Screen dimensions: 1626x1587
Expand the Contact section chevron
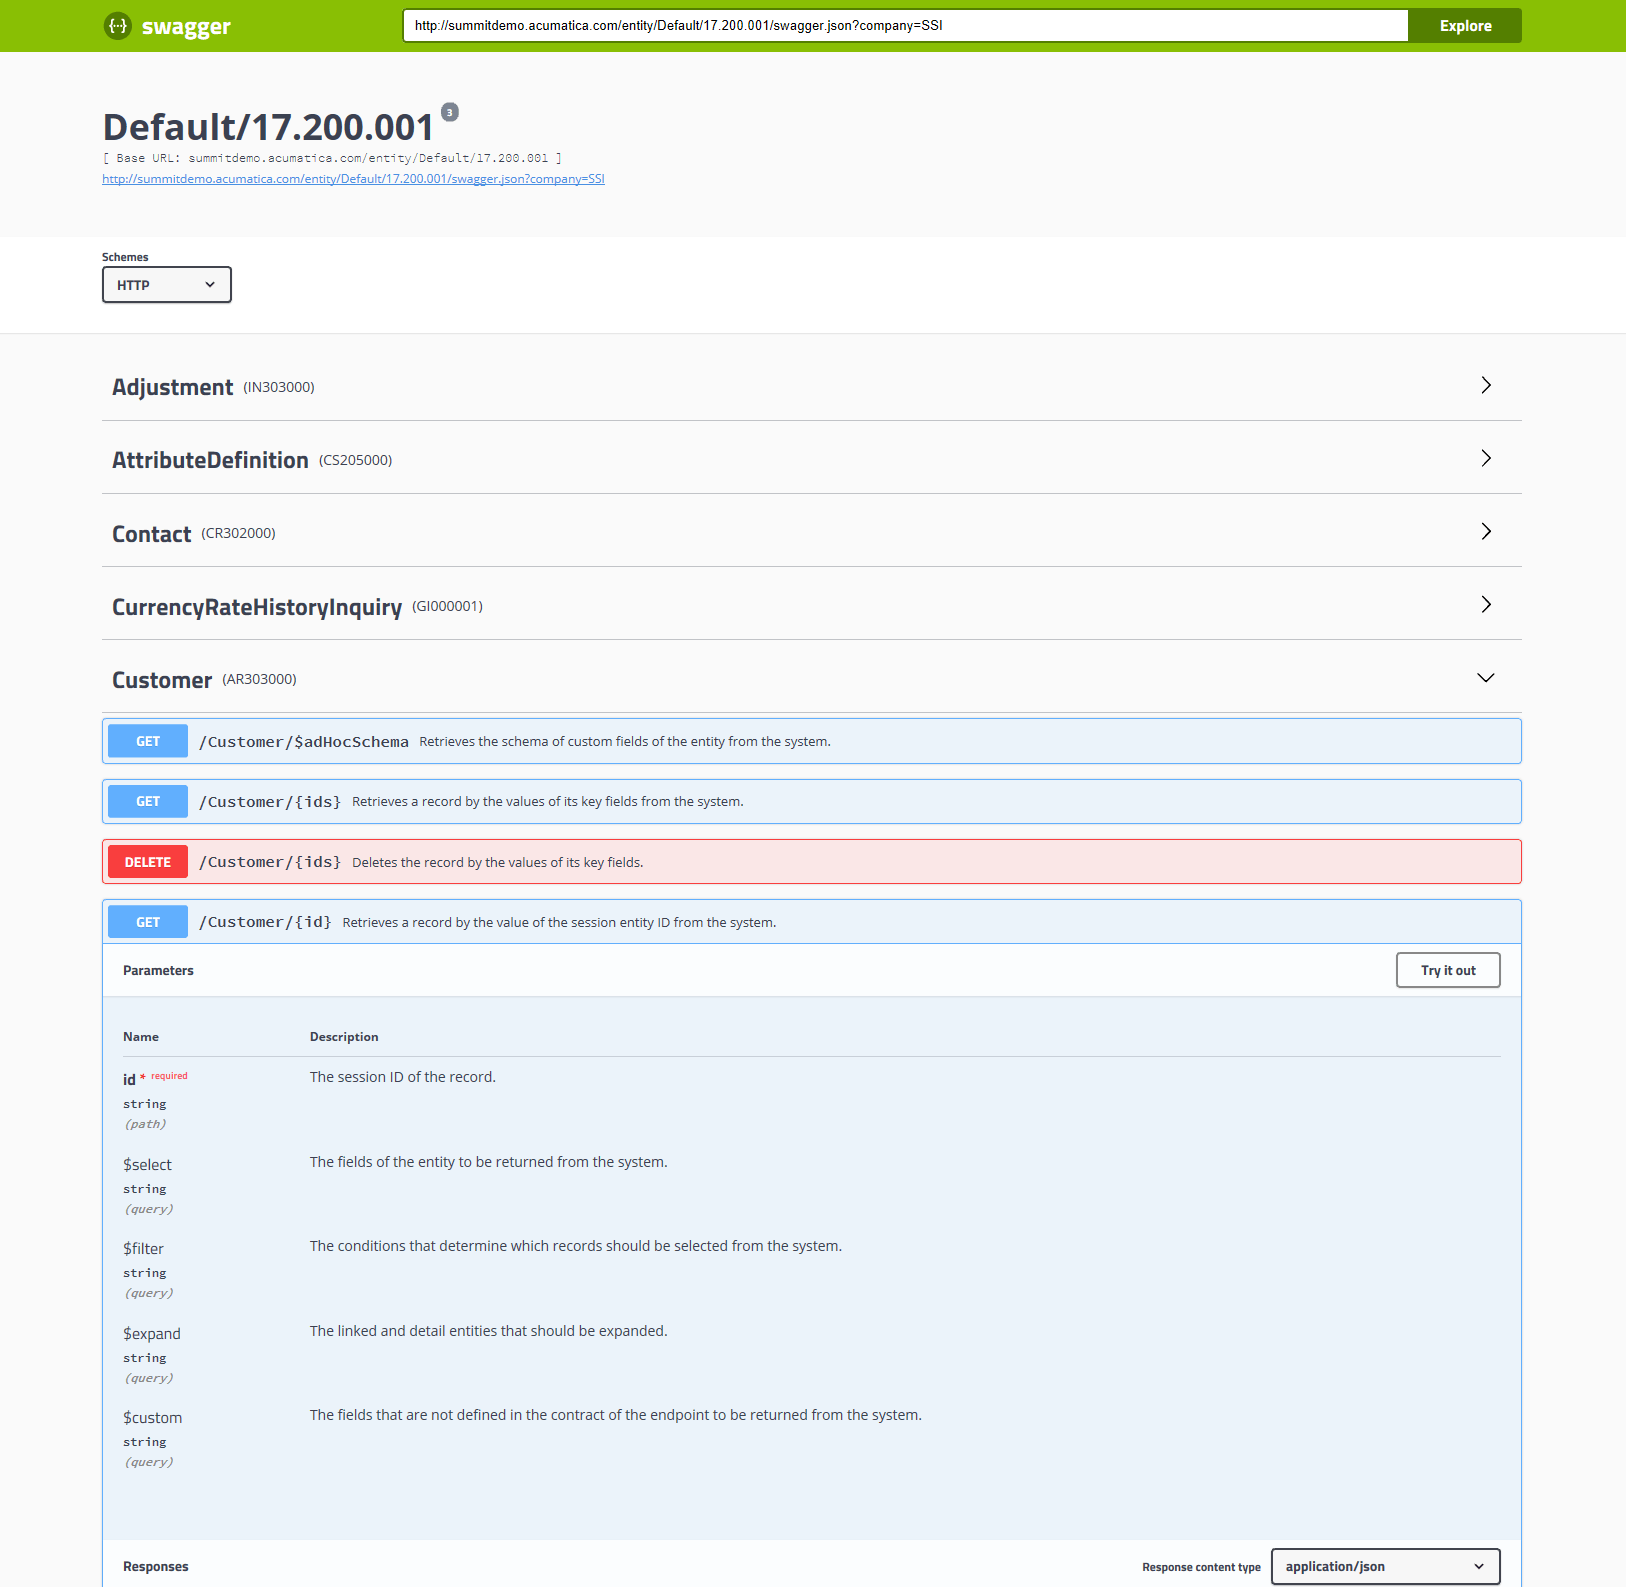coord(1486,531)
